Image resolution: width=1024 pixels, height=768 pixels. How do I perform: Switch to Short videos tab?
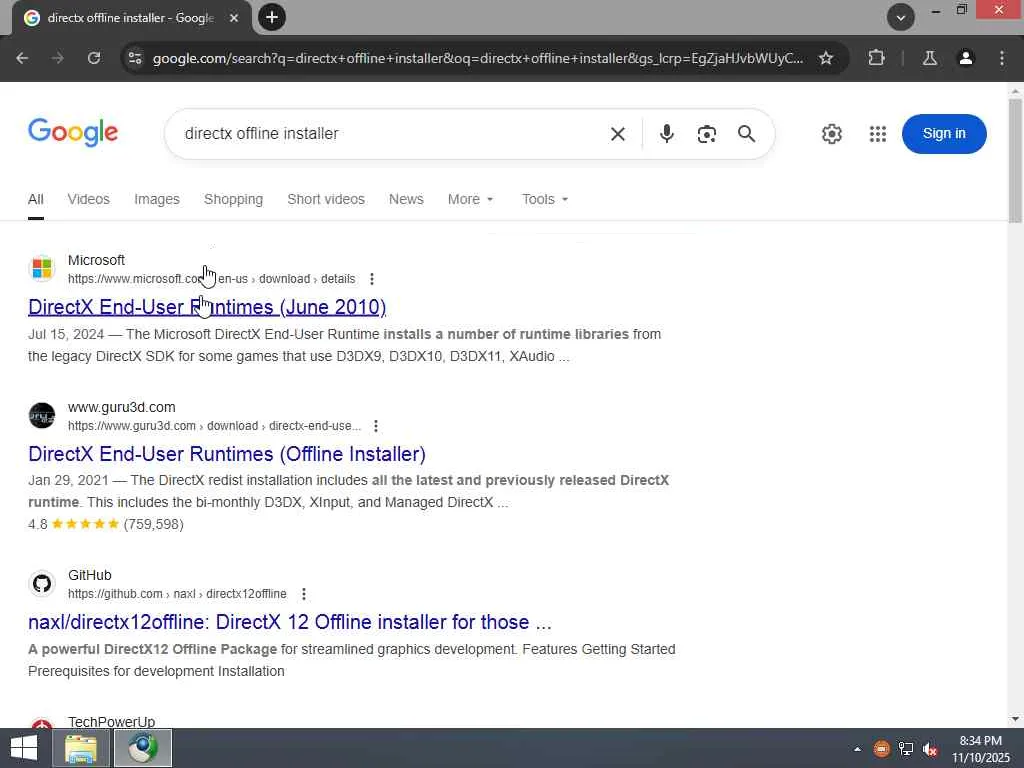pos(326,199)
